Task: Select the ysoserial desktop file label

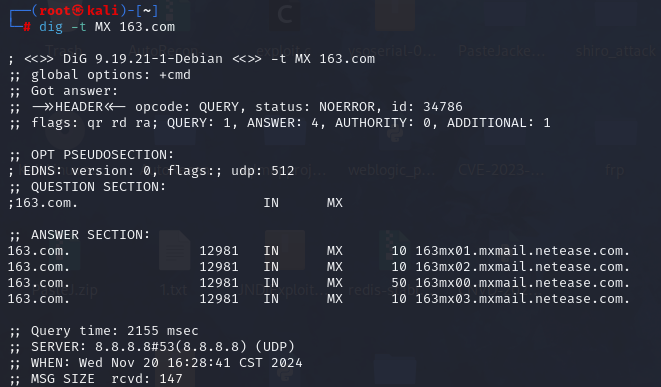Action: [392, 51]
